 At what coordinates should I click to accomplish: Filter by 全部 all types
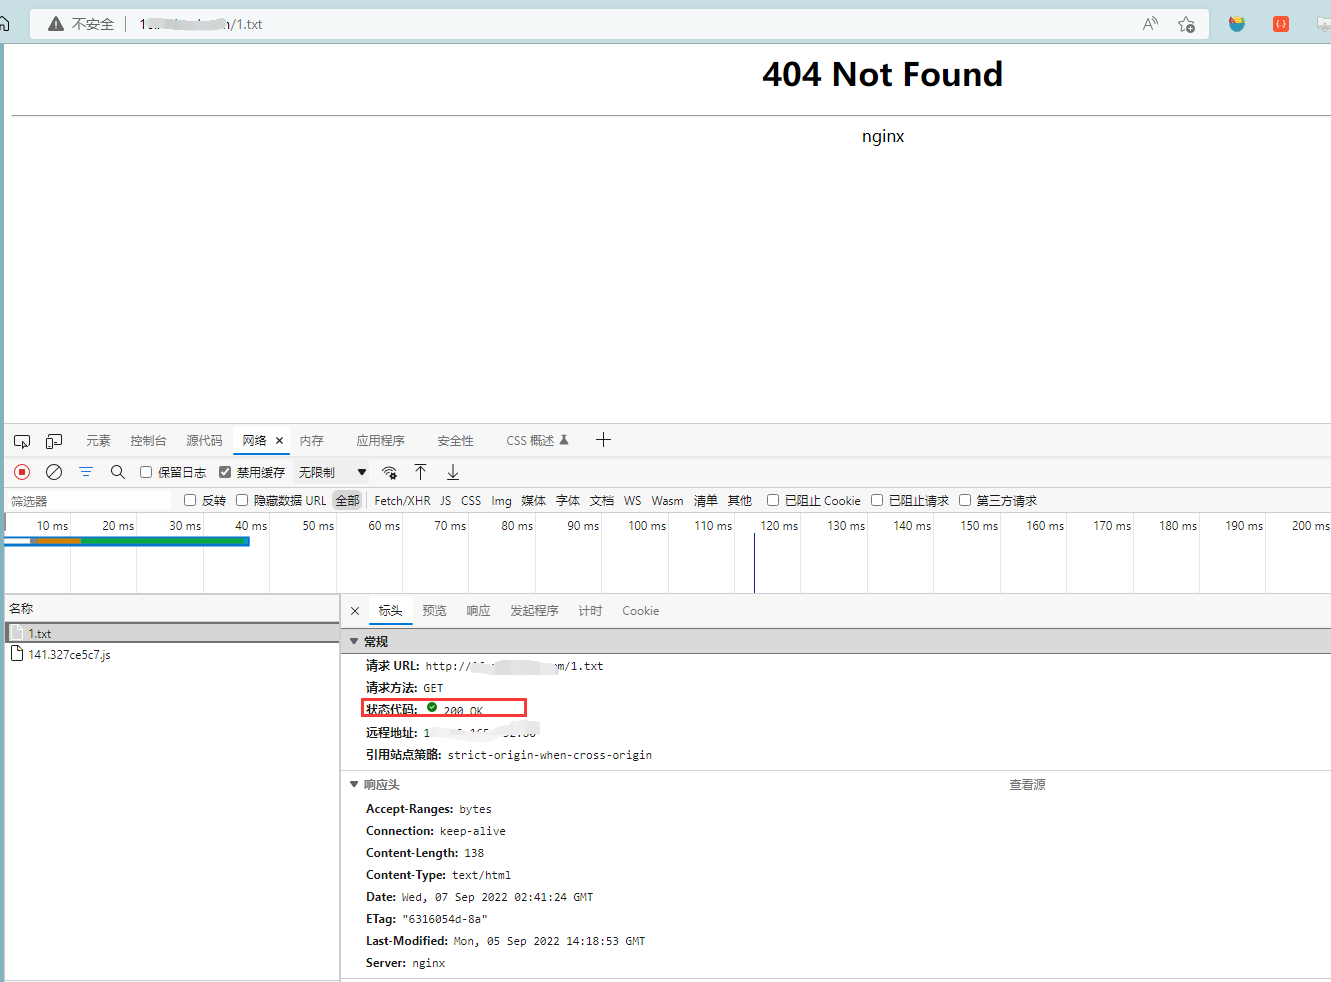tap(347, 501)
